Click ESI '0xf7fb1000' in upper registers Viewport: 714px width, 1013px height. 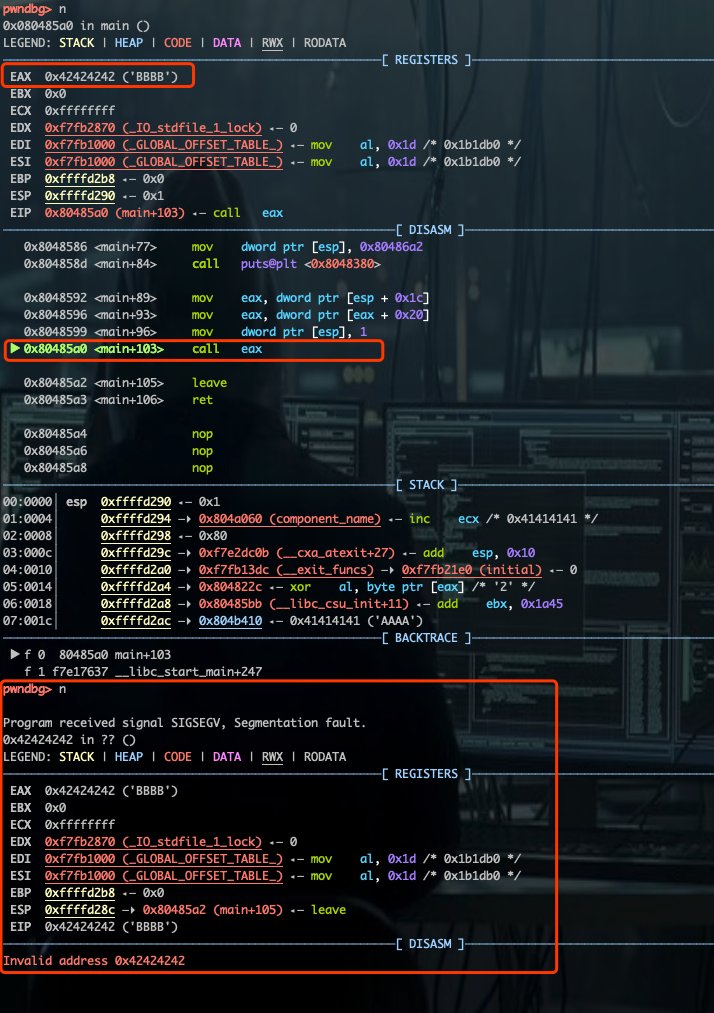(x=79, y=162)
